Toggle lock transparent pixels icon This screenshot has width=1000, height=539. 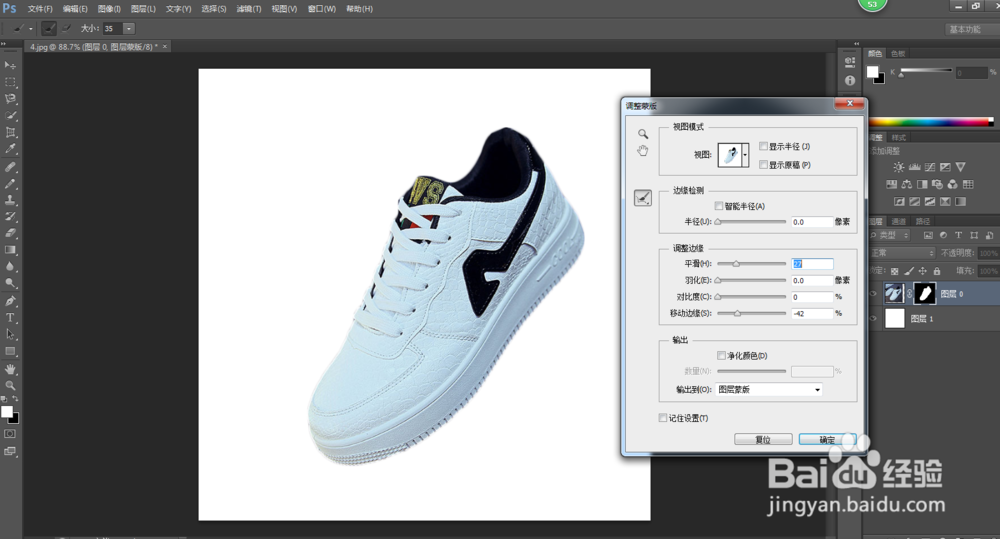pos(895,271)
